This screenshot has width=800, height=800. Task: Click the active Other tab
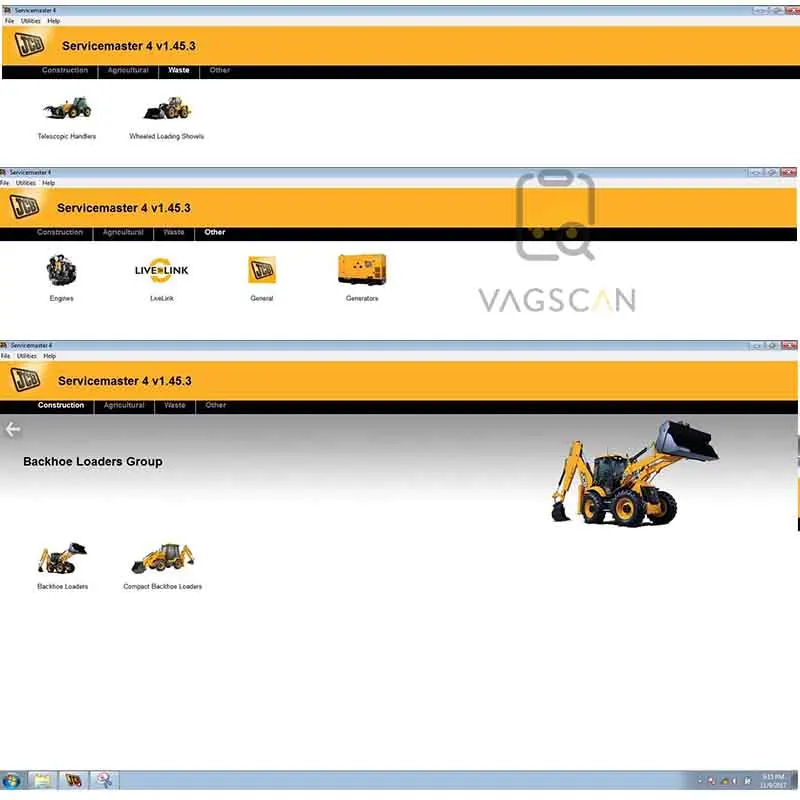tap(215, 232)
